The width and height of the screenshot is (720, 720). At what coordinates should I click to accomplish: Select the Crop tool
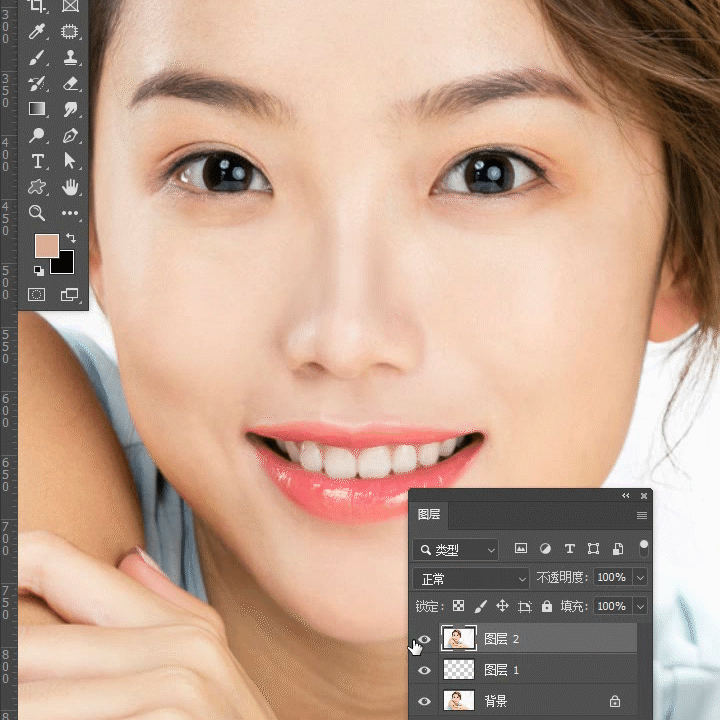[x=37, y=6]
